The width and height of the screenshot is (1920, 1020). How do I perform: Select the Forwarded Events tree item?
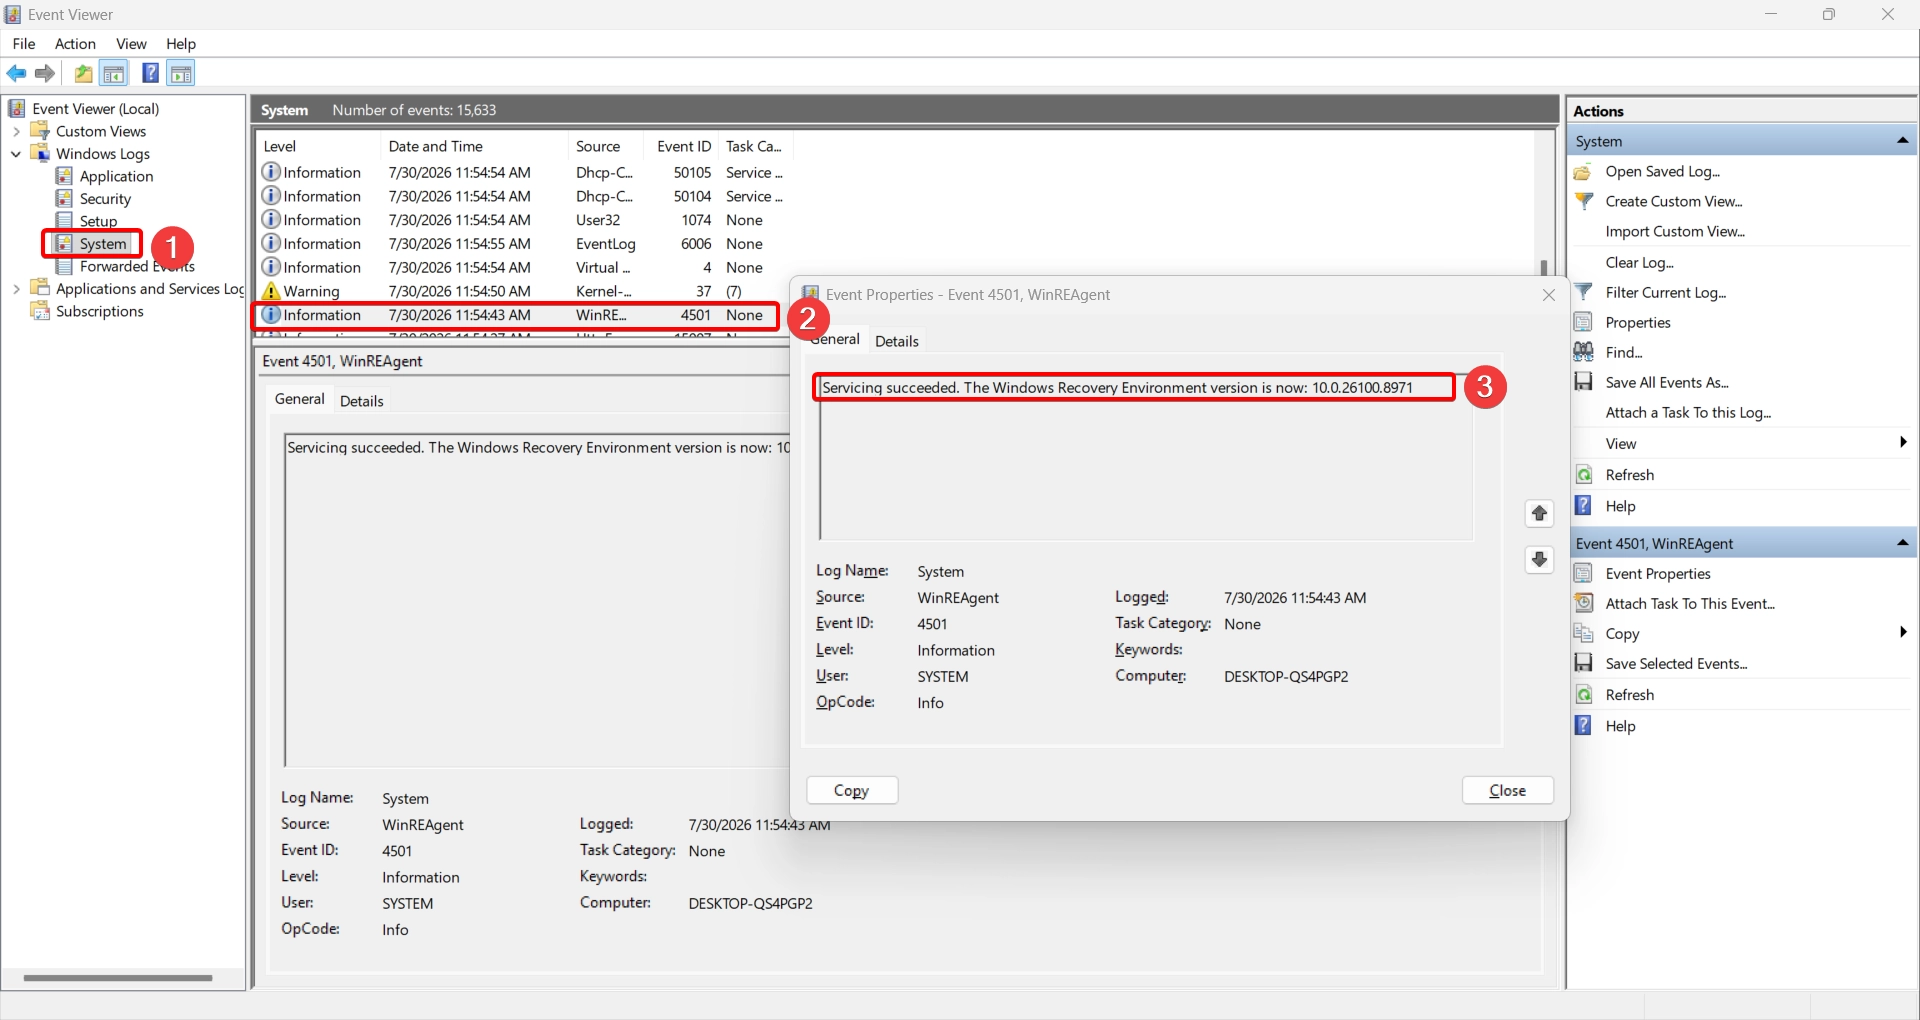(x=137, y=266)
